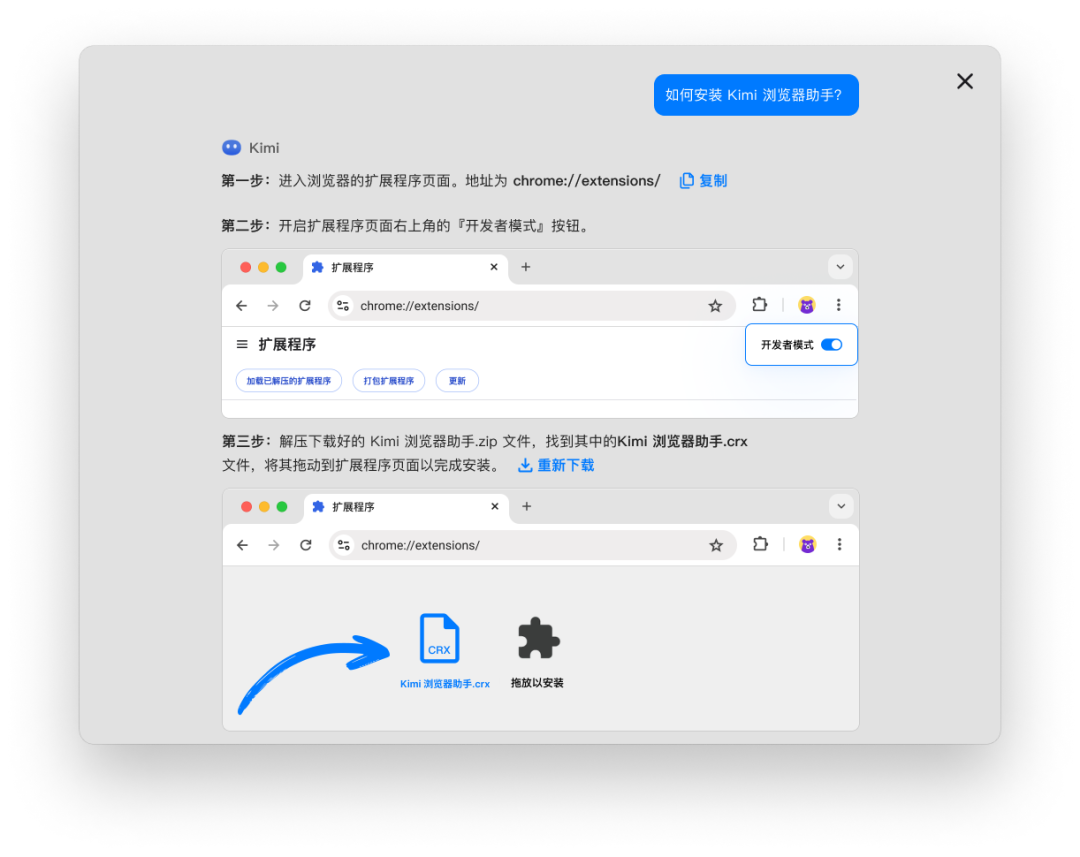Click the dark puzzle piece drop icon
Screen dimensions: 1080x857
pos(539,638)
